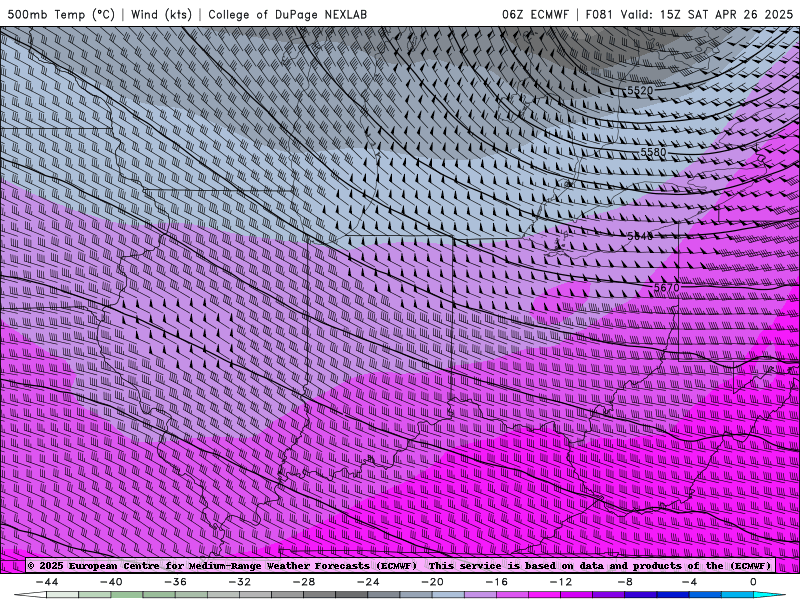Click the "College of DuPage NEXLAB" text
Screen dimensions: 800x600
(x=287, y=14)
